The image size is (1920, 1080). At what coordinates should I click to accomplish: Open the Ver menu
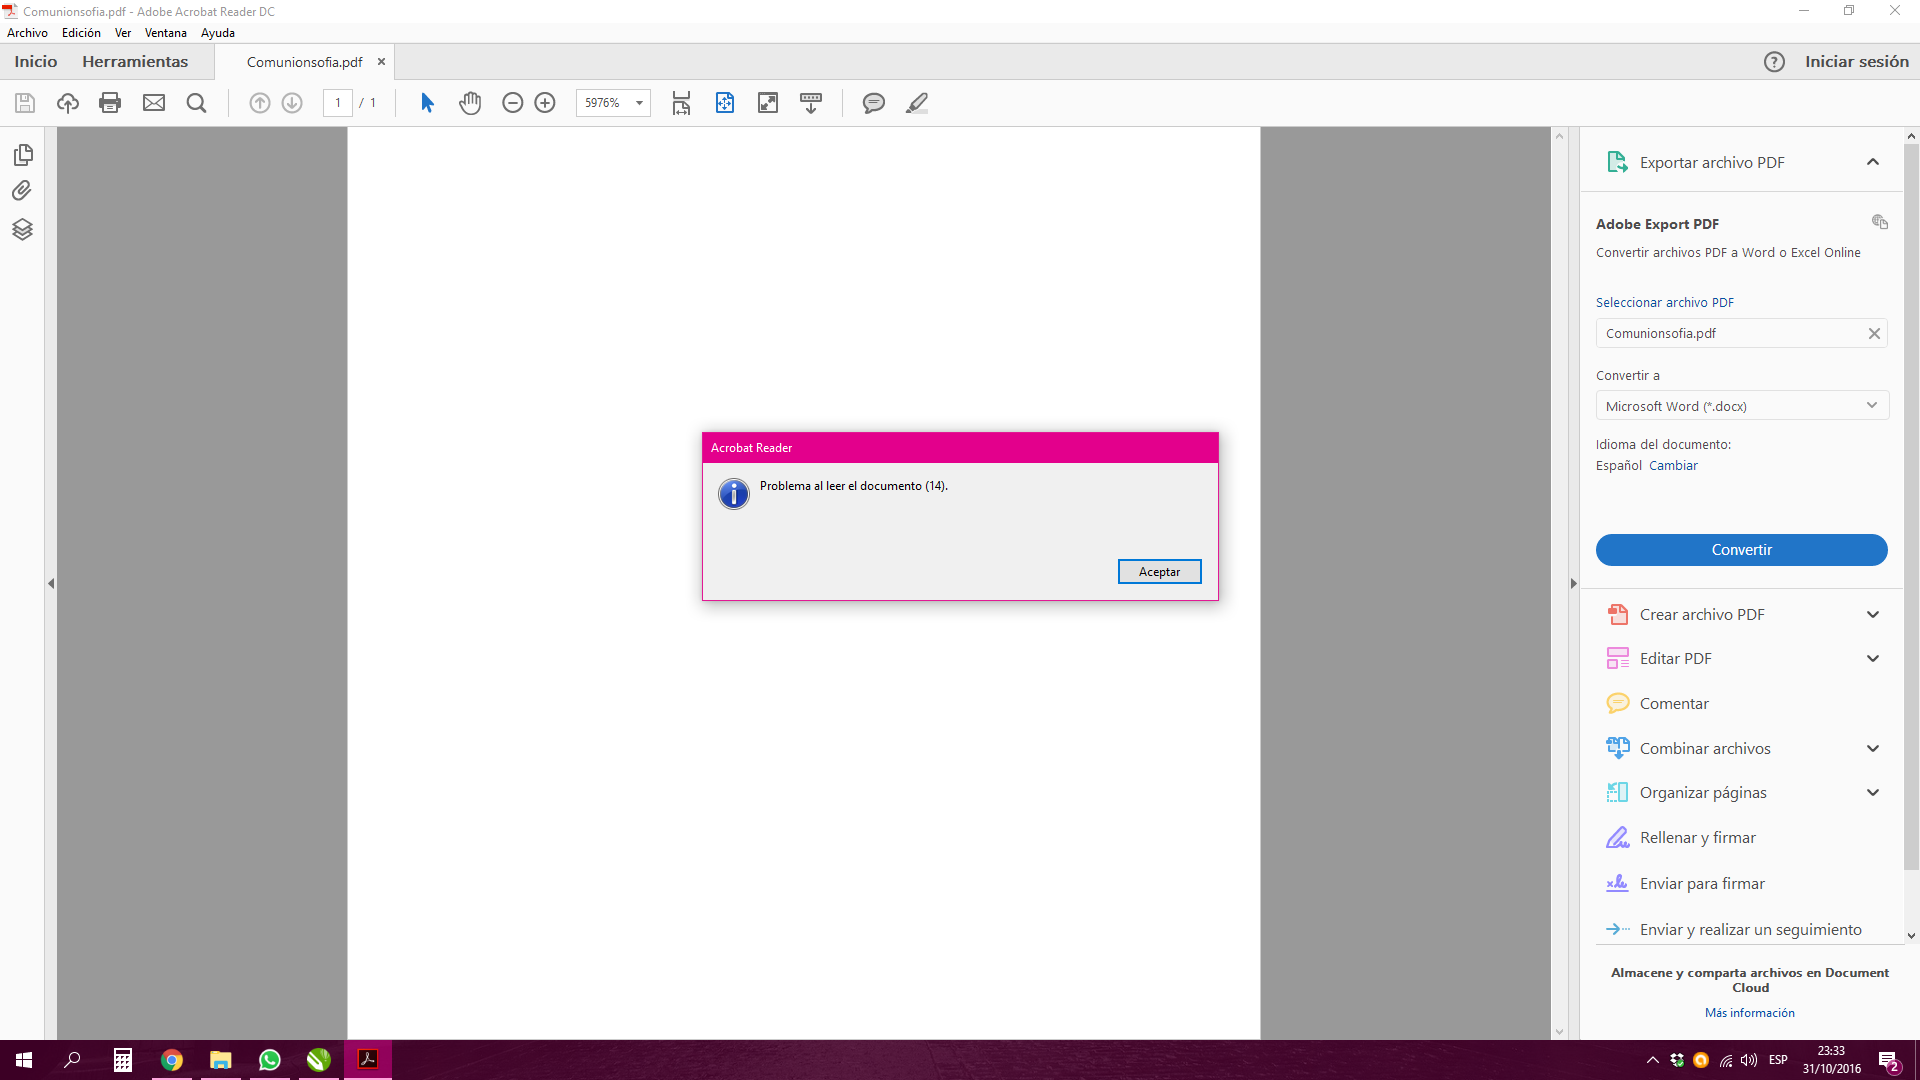pyautogui.click(x=123, y=33)
